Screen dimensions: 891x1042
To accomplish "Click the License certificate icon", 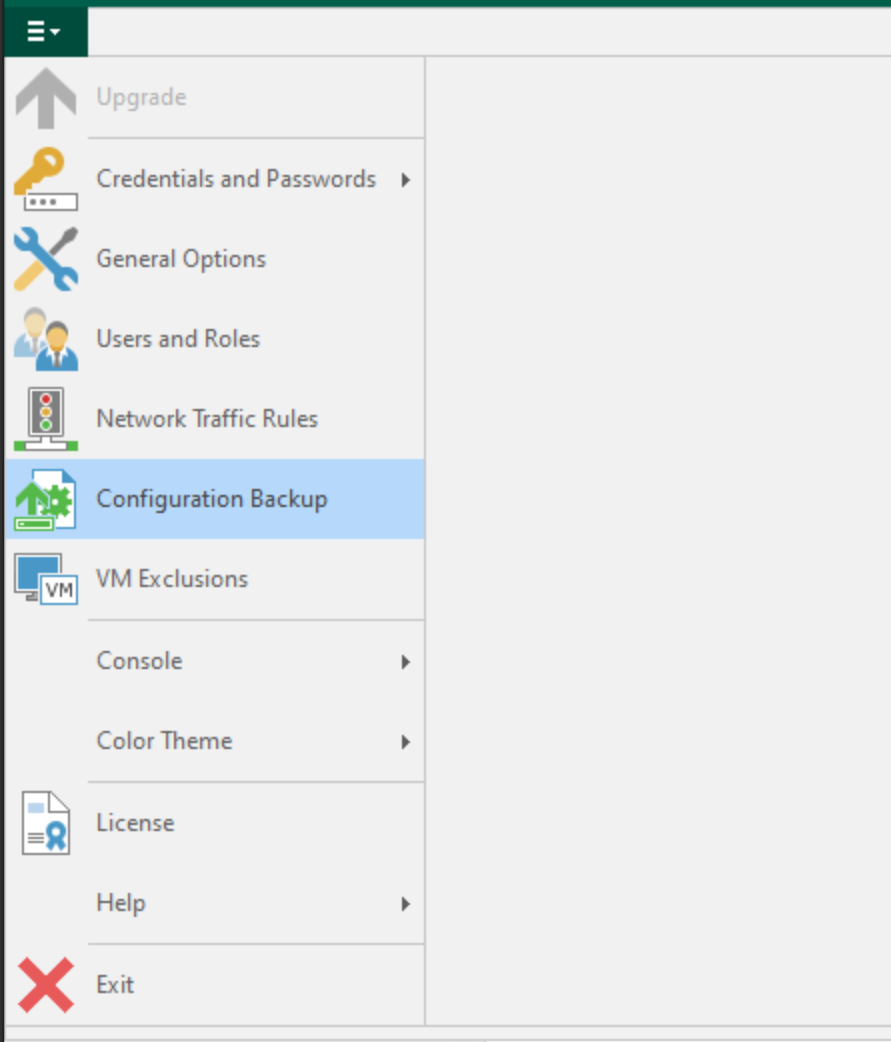I will tap(46, 823).
